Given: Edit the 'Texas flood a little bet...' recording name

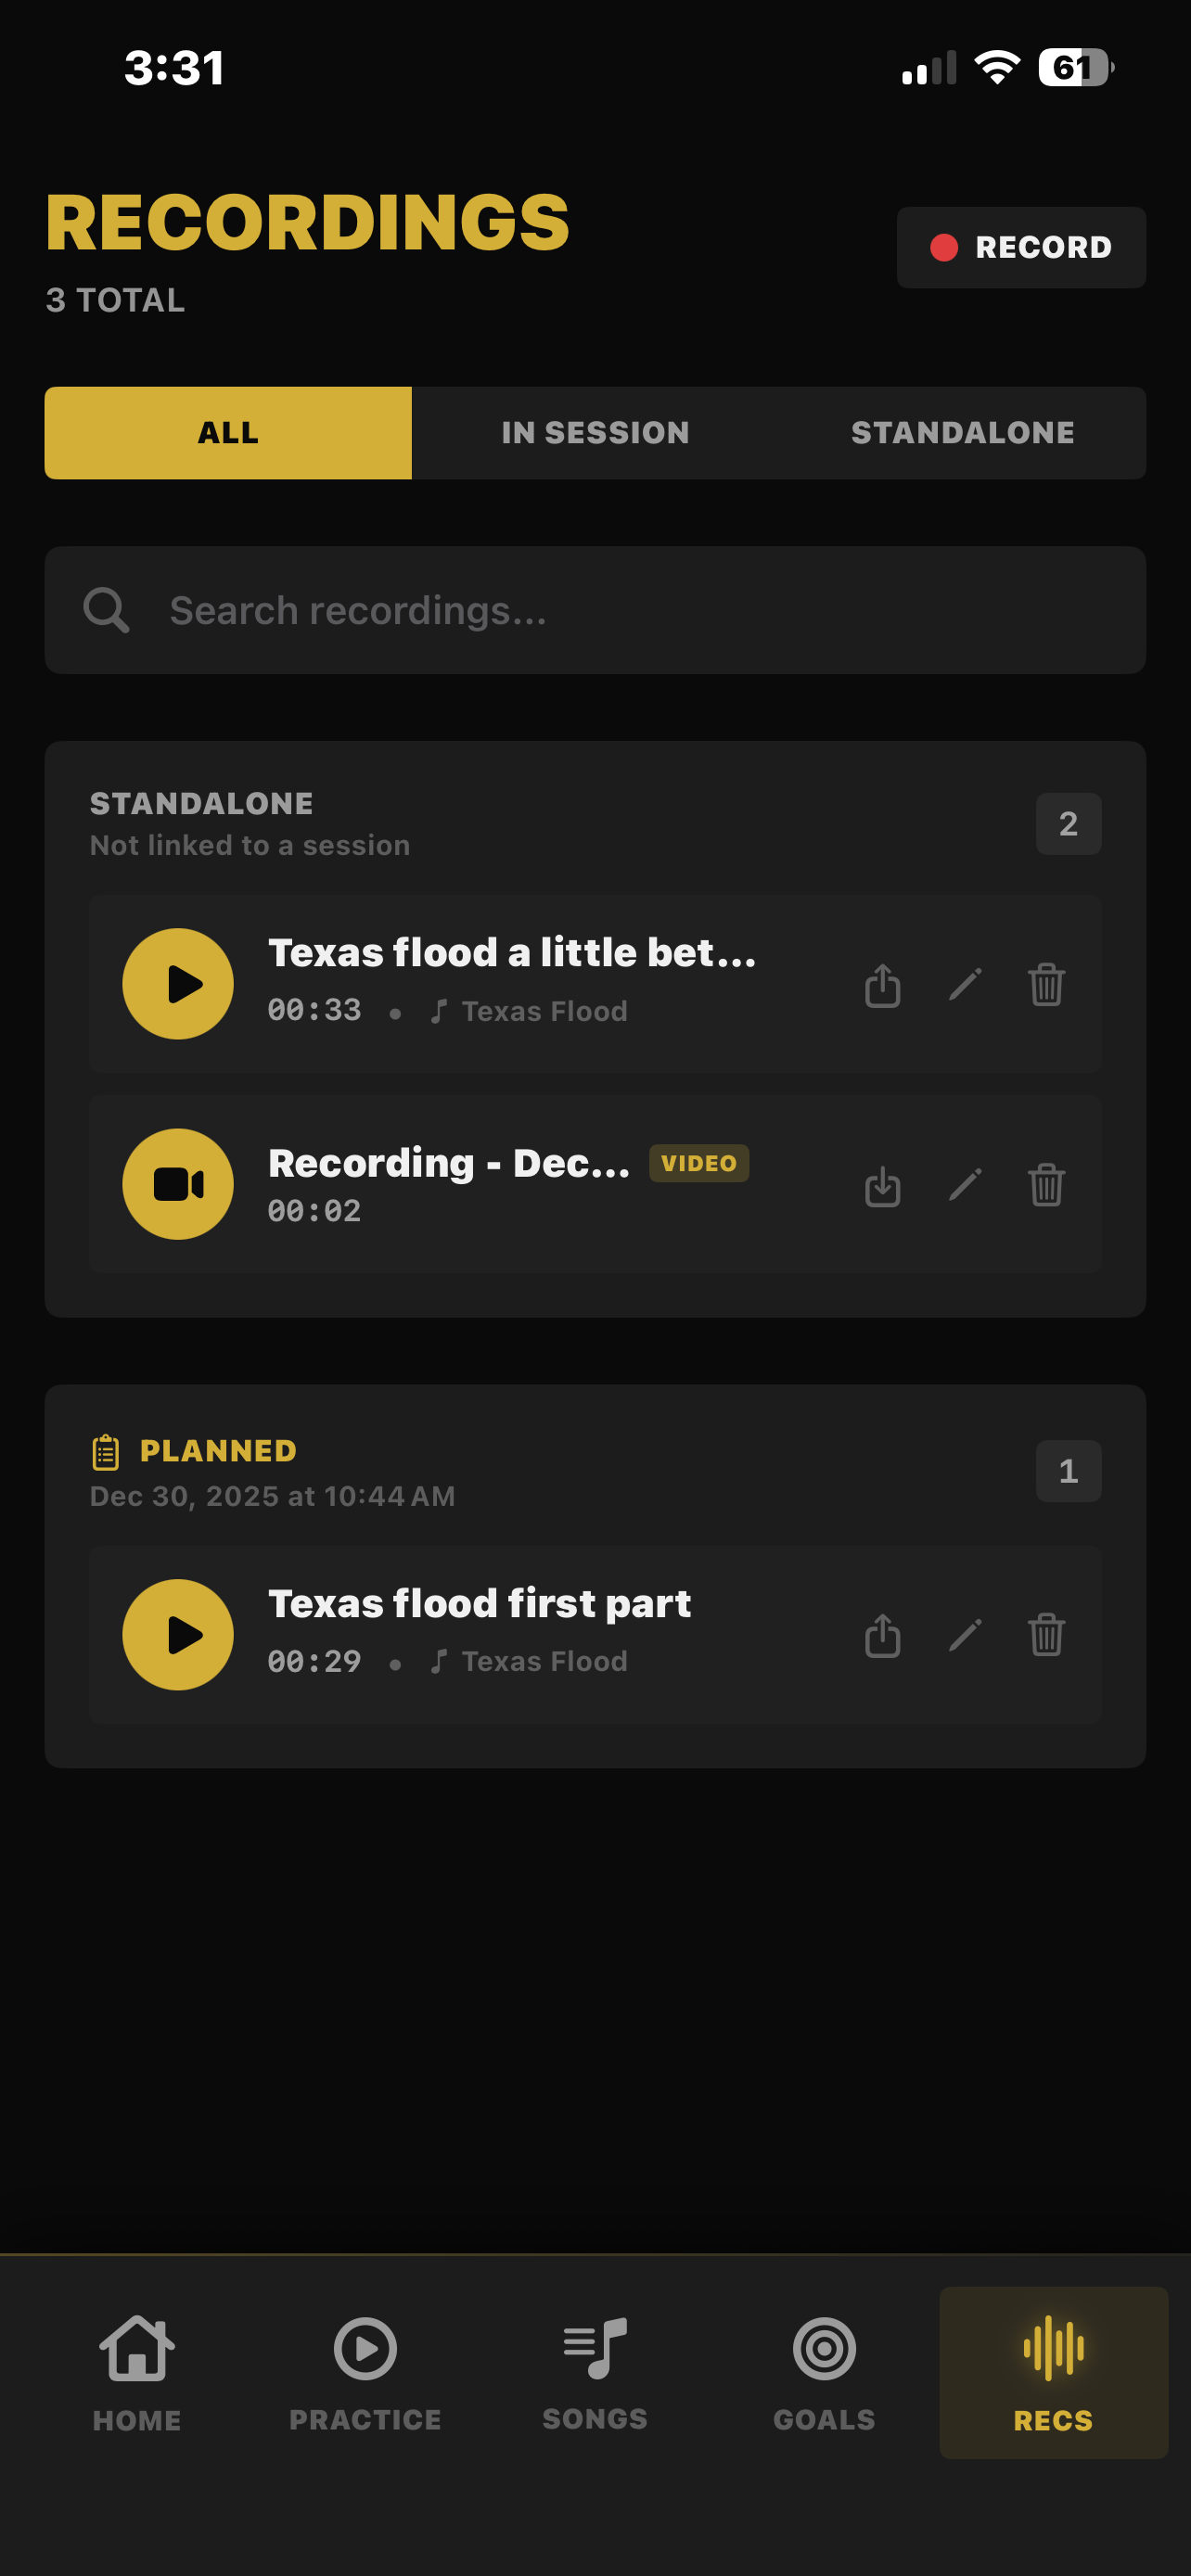Looking at the screenshot, I should click(965, 985).
